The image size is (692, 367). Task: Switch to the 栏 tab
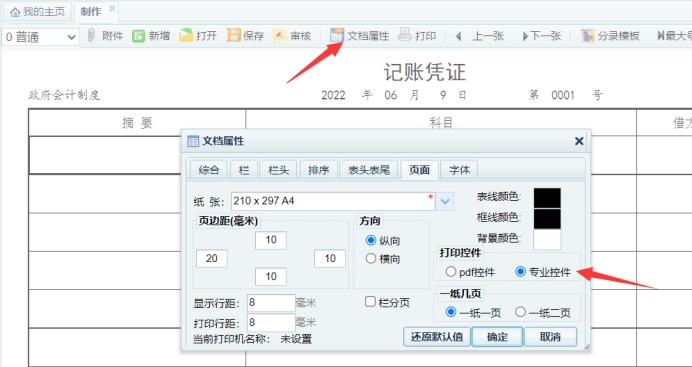pos(244,170)
